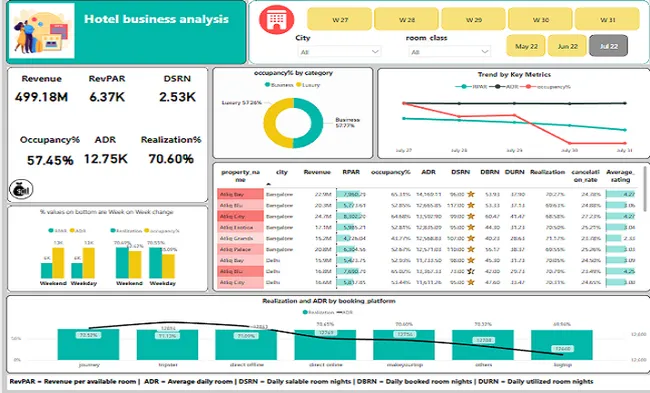
Task: Open the room_class filter dropdown
Action: pyautogui.click(x=450, y=52)
